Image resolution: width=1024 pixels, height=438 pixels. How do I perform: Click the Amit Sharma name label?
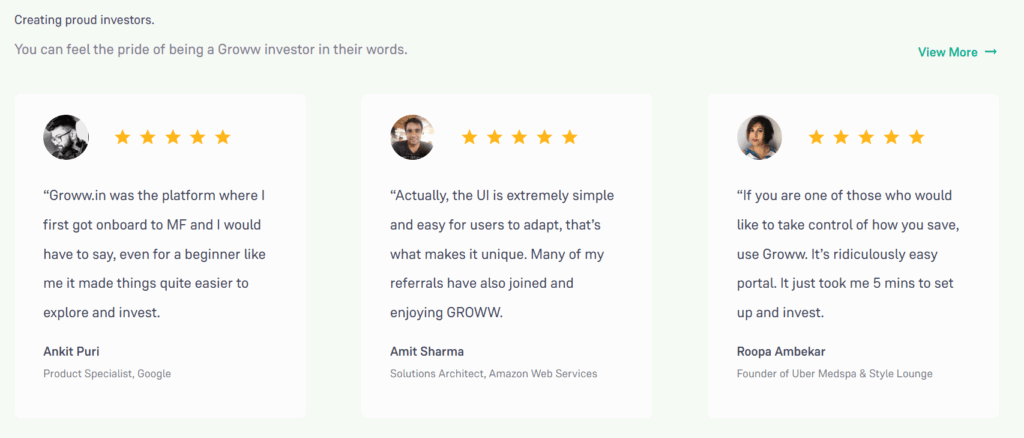point(426,352)
